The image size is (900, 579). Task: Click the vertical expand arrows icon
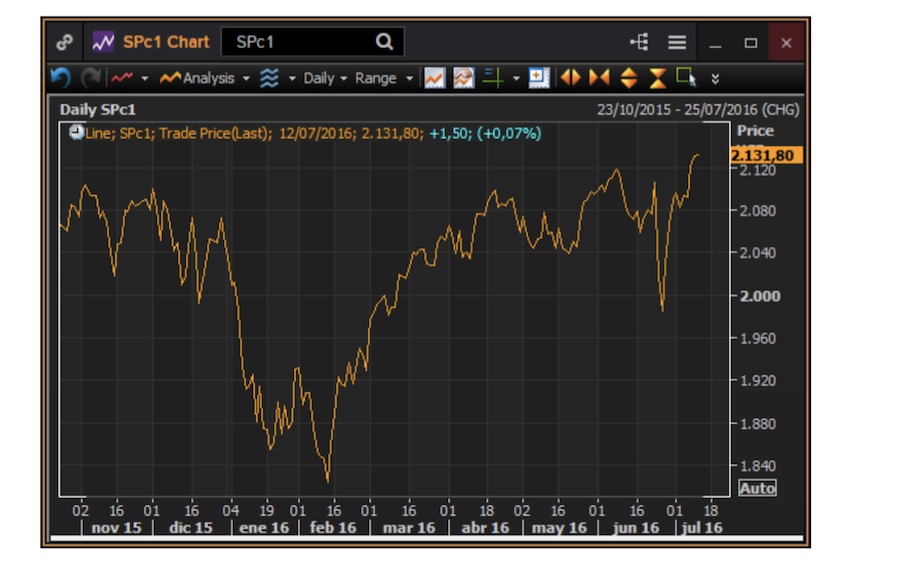point(629,77)
